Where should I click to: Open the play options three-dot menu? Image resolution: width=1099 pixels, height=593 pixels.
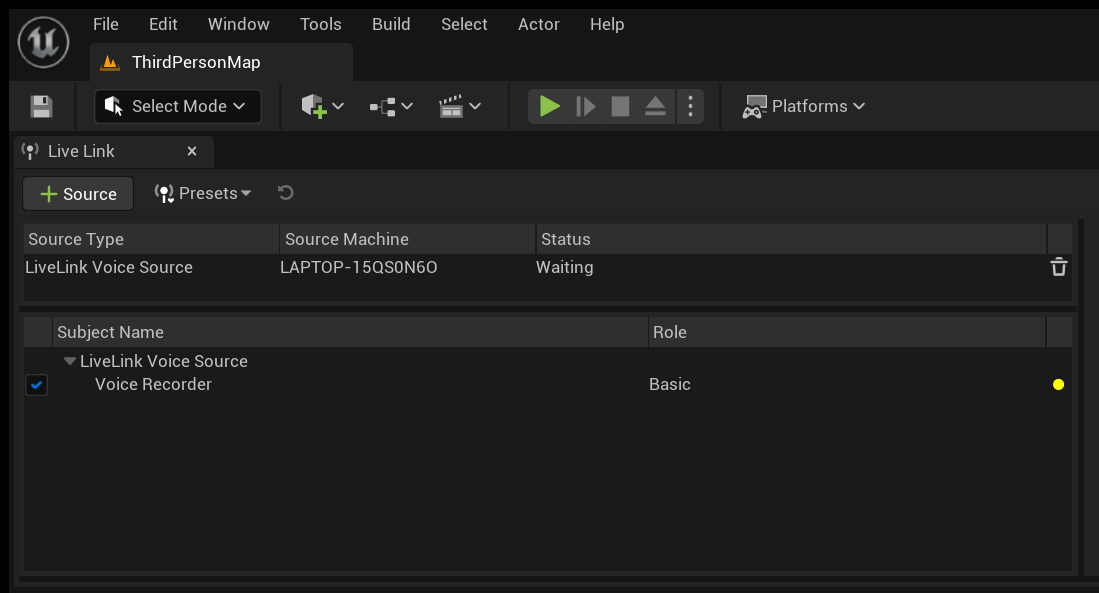click(691, 106)
